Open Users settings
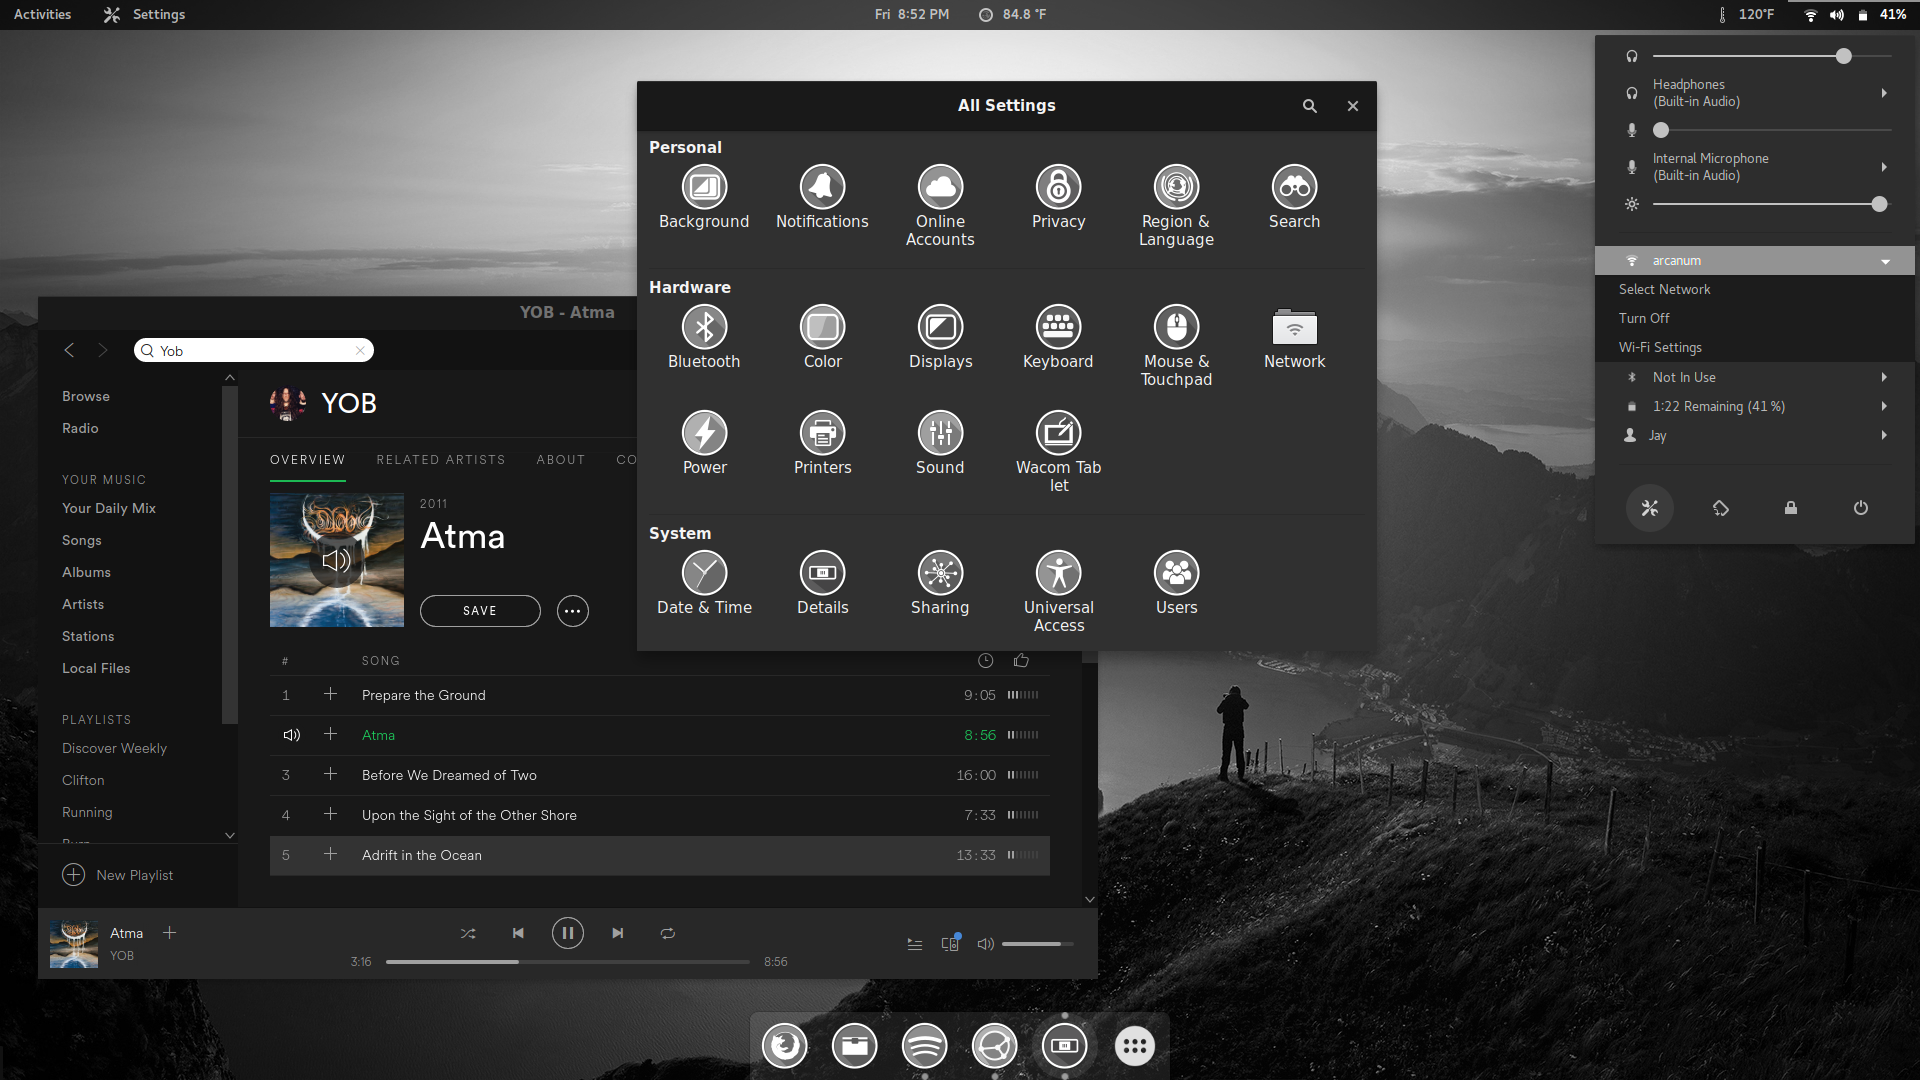This screenshot has width=1920, height=1080. 1176,583
